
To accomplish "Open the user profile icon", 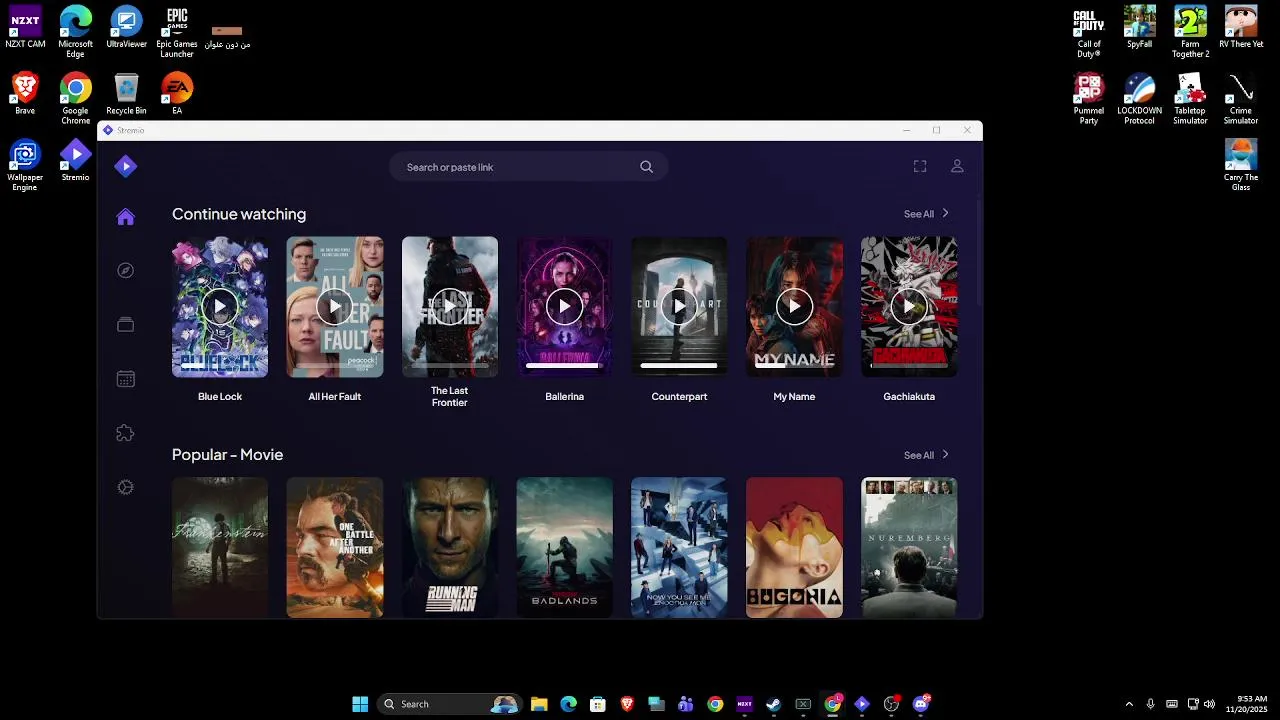I will 957,167.
